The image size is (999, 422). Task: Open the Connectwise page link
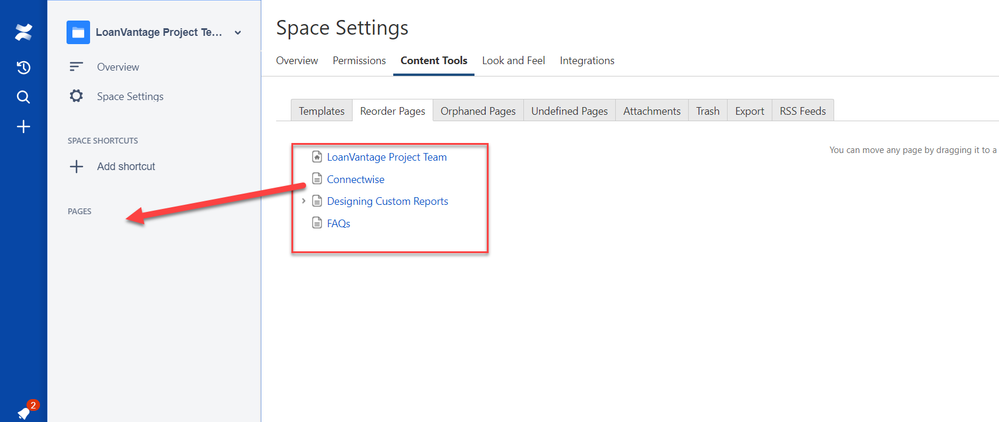[x=356, y=180]
